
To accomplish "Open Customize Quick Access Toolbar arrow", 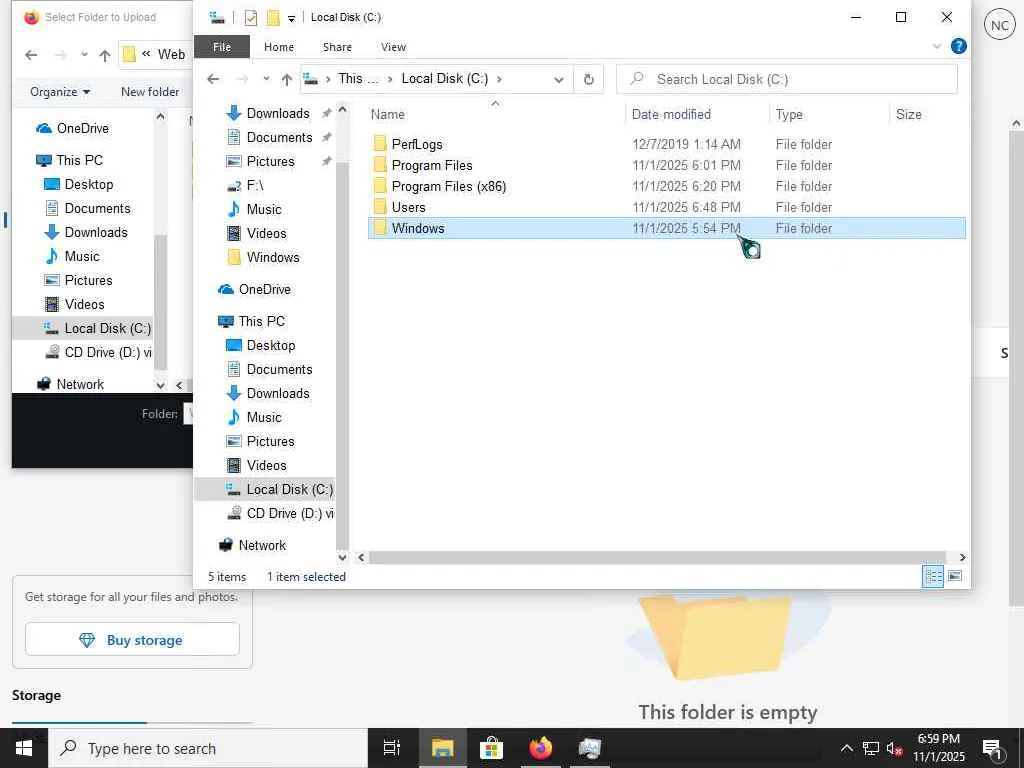I will click(291, 18).
